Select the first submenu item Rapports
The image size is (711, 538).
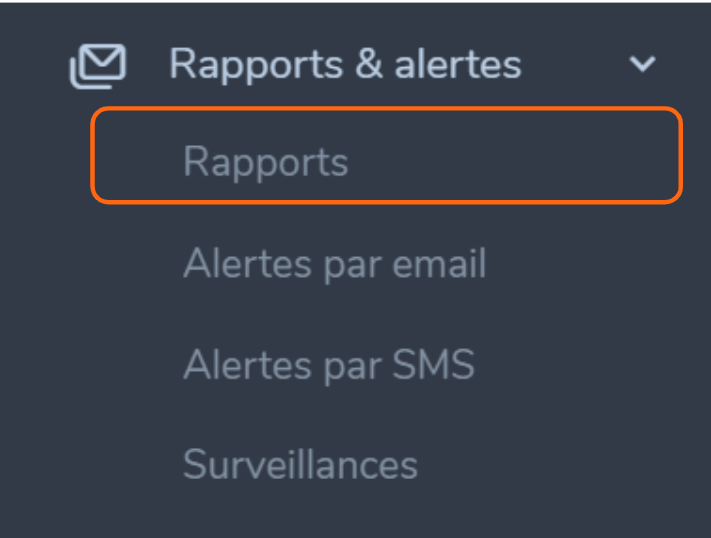point(386,156)
